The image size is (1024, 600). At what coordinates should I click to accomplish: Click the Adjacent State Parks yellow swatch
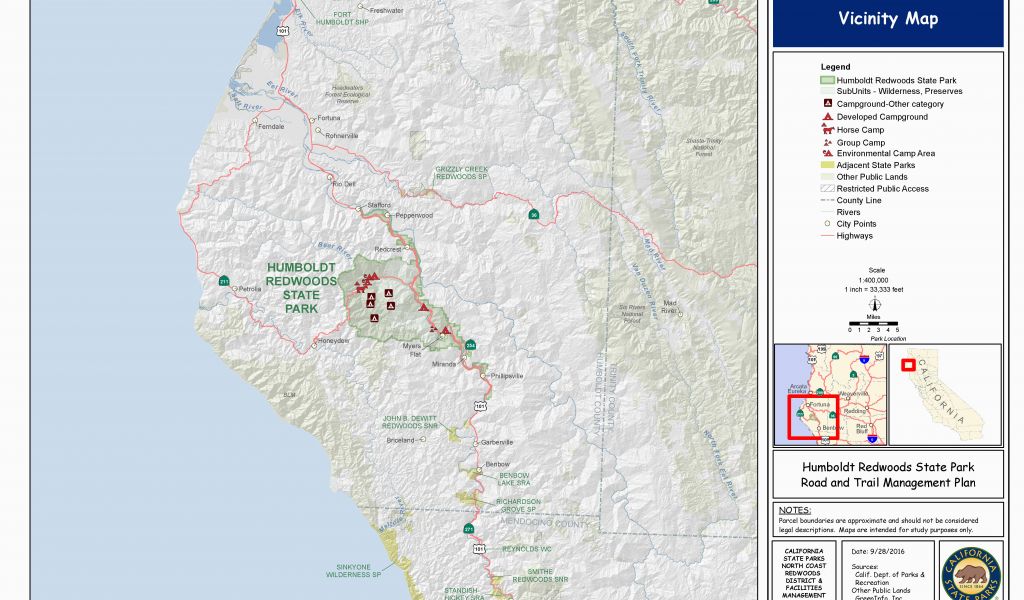pyautogui.click(x=827, y=165)
